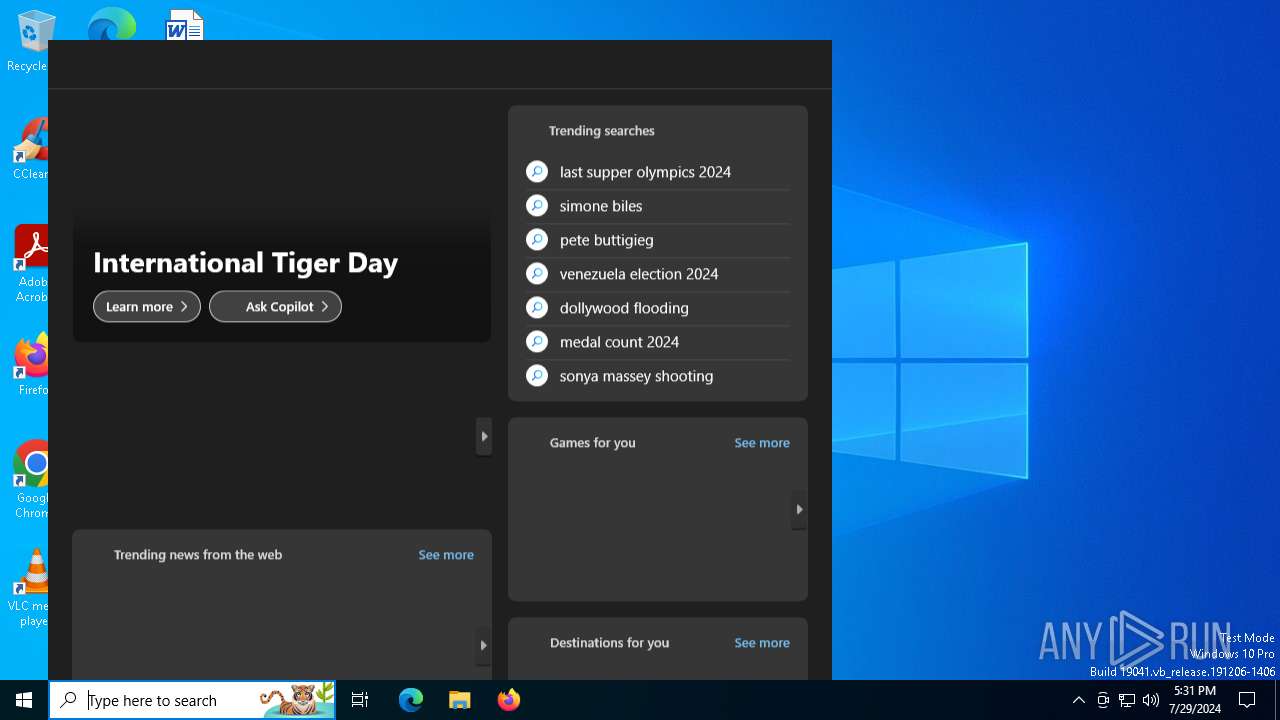Viewport: 1280px width, 720px height.
Task: Launch the Google Chrome desktop shortcut
Action: 31,480
